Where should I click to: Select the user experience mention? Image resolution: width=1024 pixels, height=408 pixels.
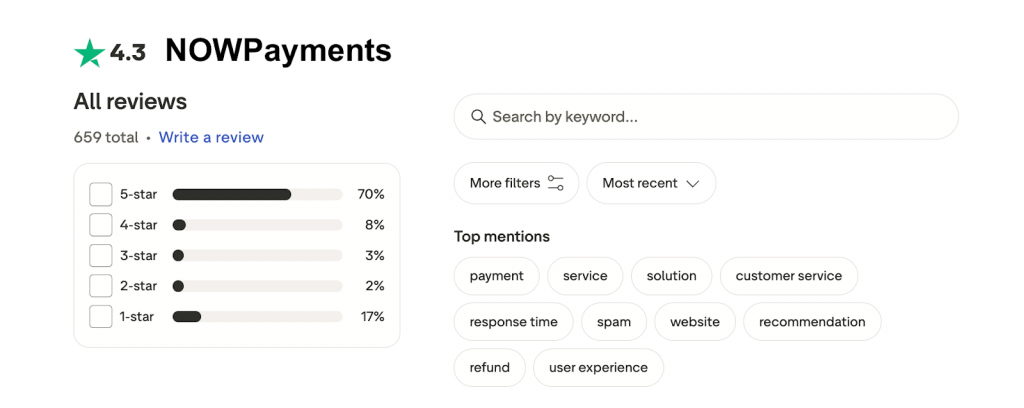(x=597, y=367)
